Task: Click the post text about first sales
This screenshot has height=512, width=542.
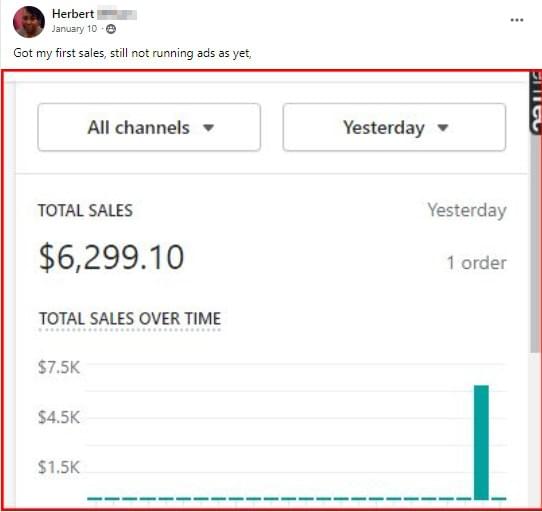Action: click(132, 53)
